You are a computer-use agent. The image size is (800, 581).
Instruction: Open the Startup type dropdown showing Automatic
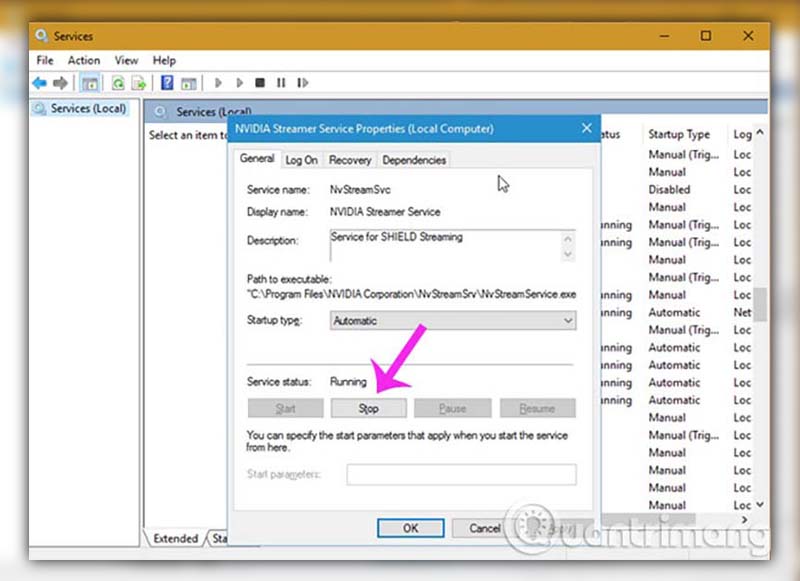coord(453,320)
